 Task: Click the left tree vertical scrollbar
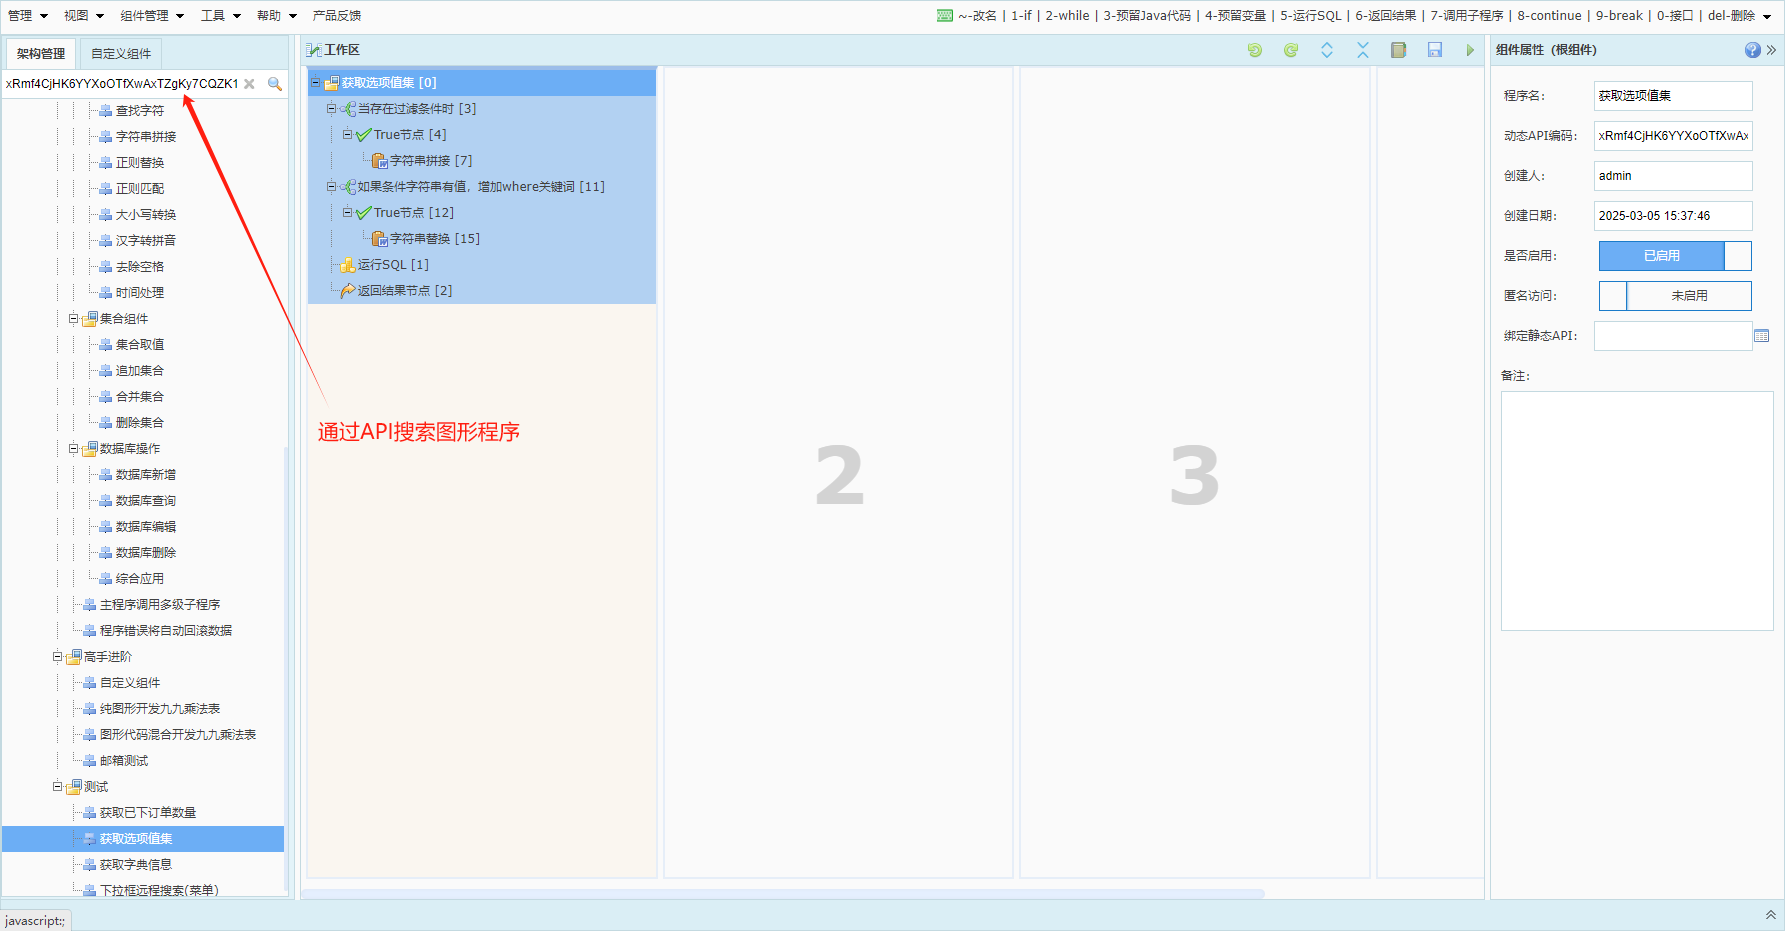click(287, 670)
